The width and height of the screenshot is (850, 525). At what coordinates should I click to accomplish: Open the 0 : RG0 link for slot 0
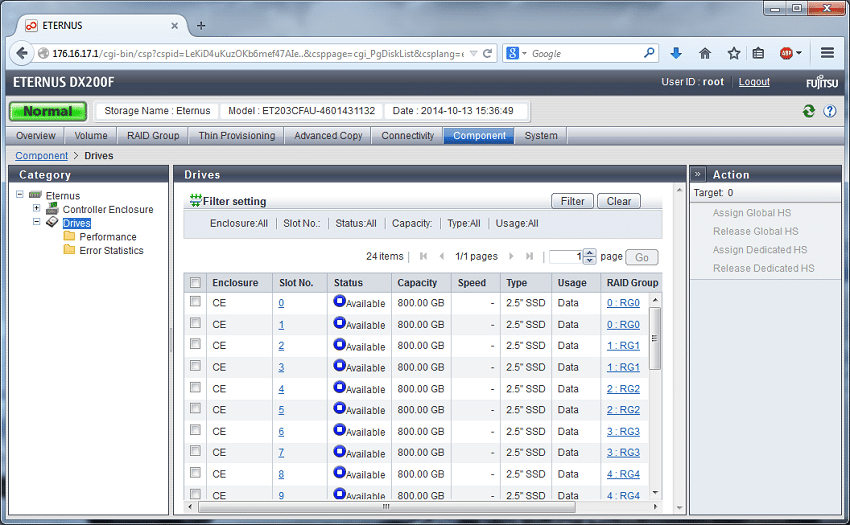[x=623, y=303]
